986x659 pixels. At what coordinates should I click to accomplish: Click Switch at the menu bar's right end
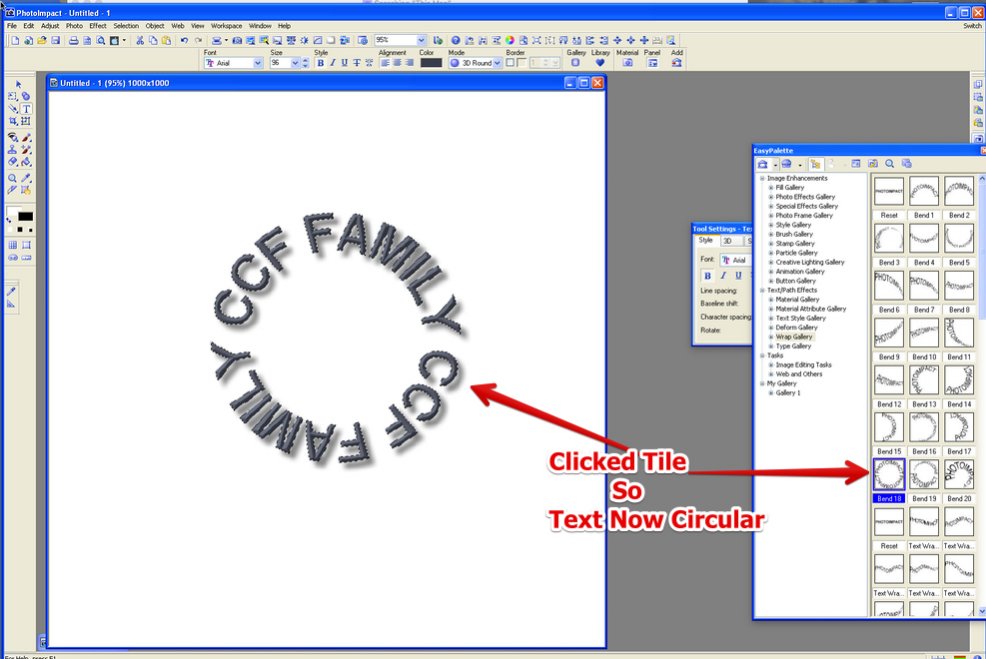[972, 26]
